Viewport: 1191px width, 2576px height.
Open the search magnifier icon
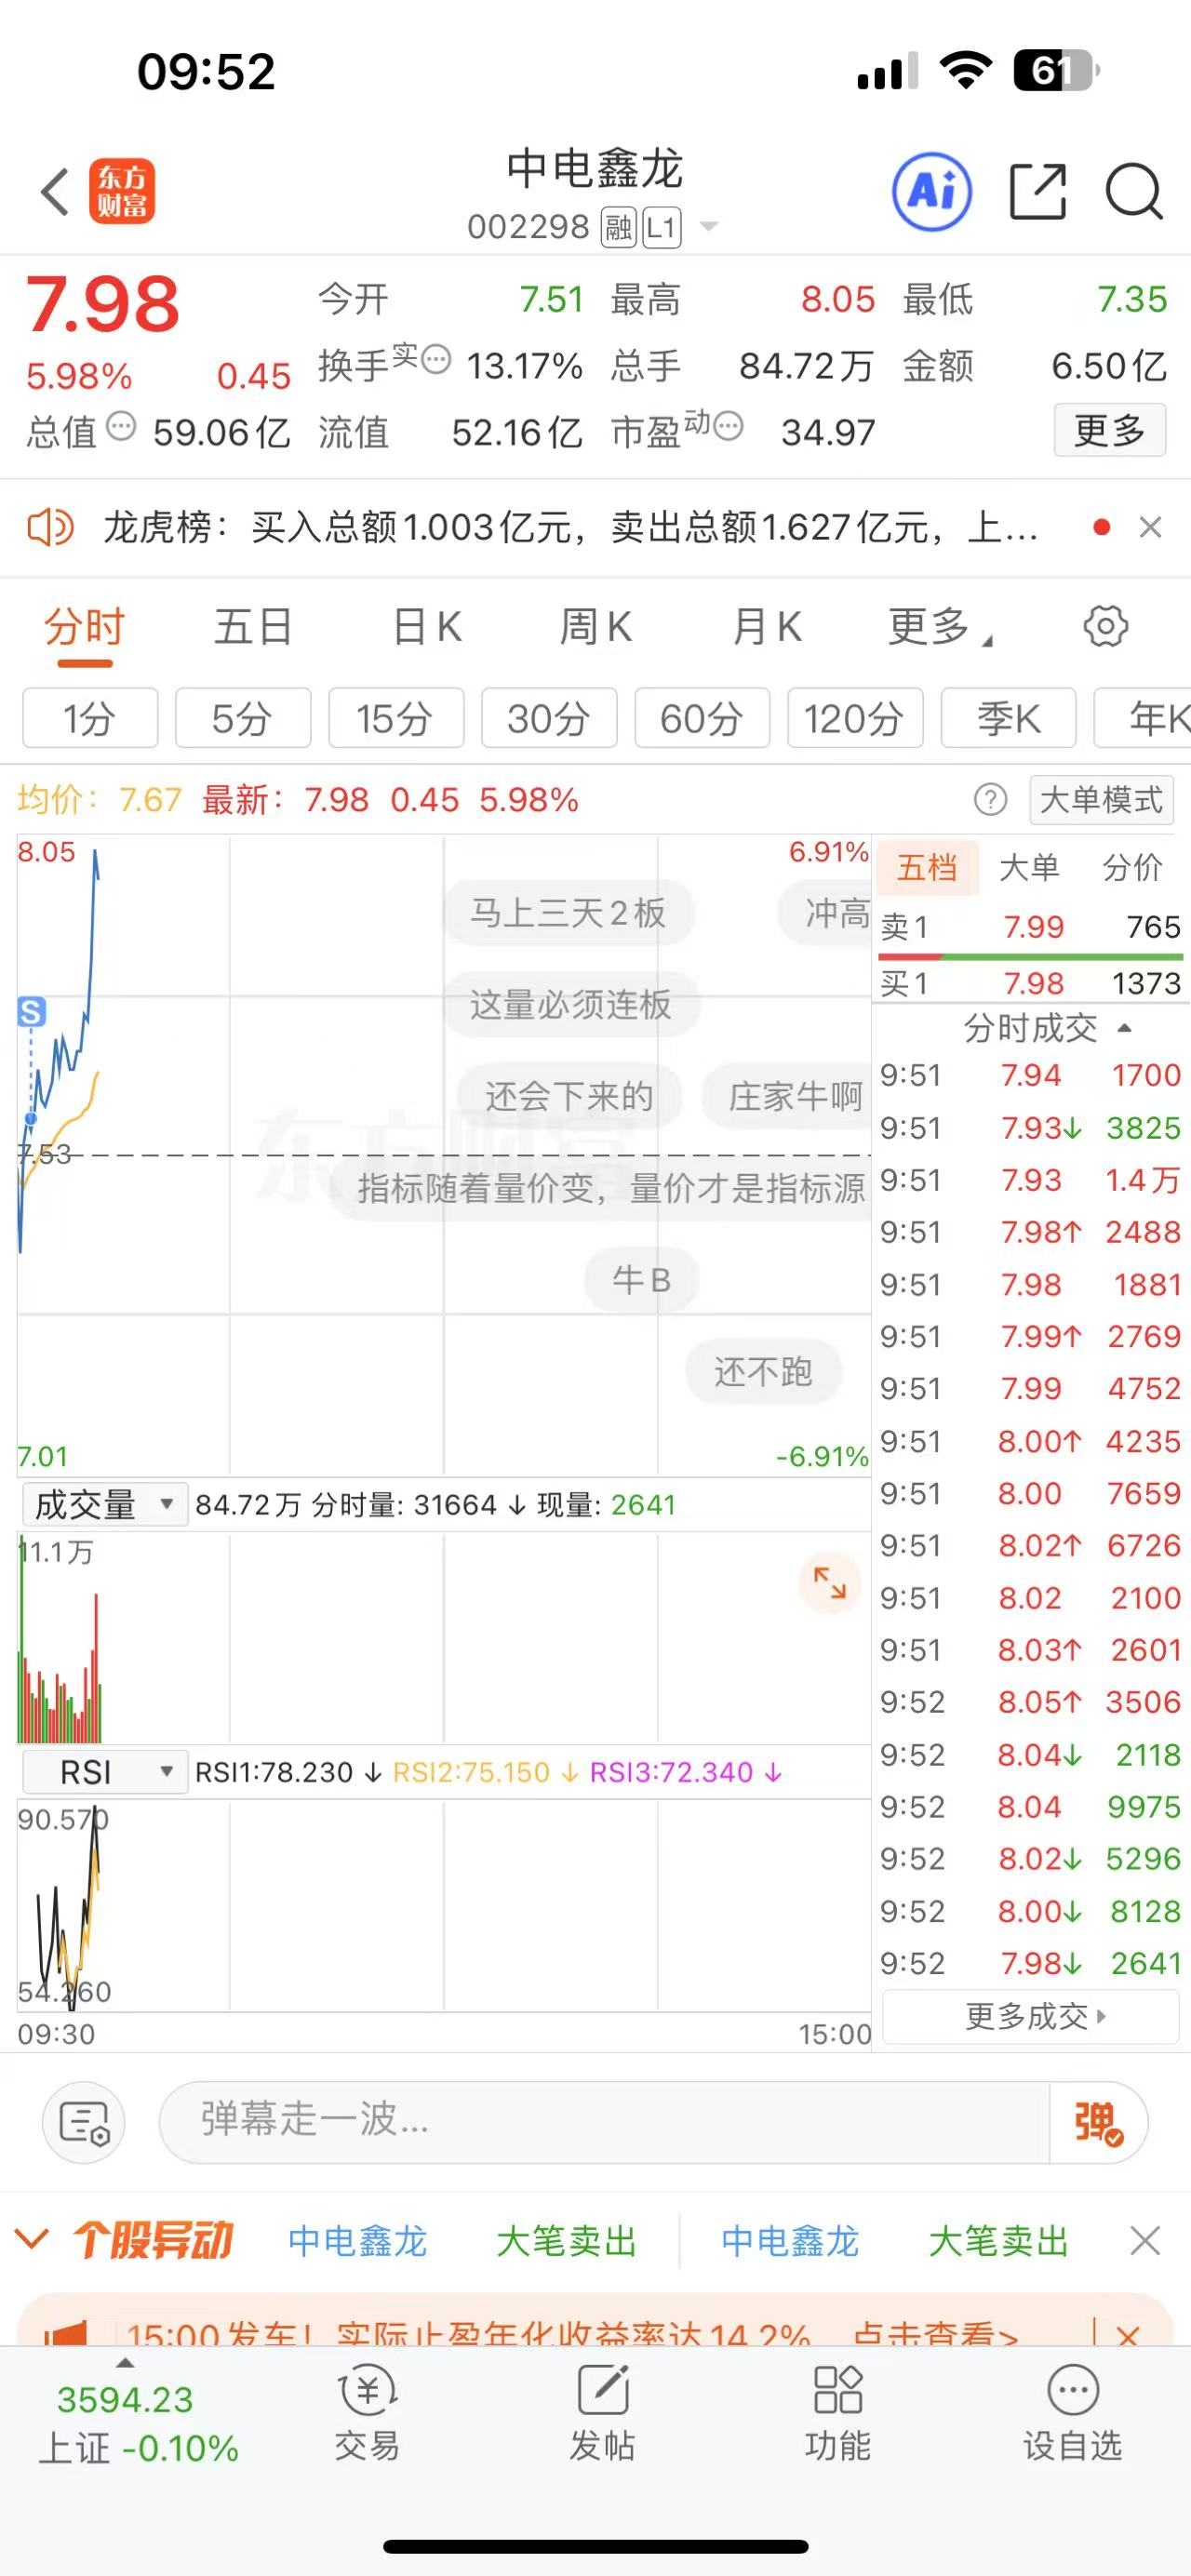click(1134, 191)
